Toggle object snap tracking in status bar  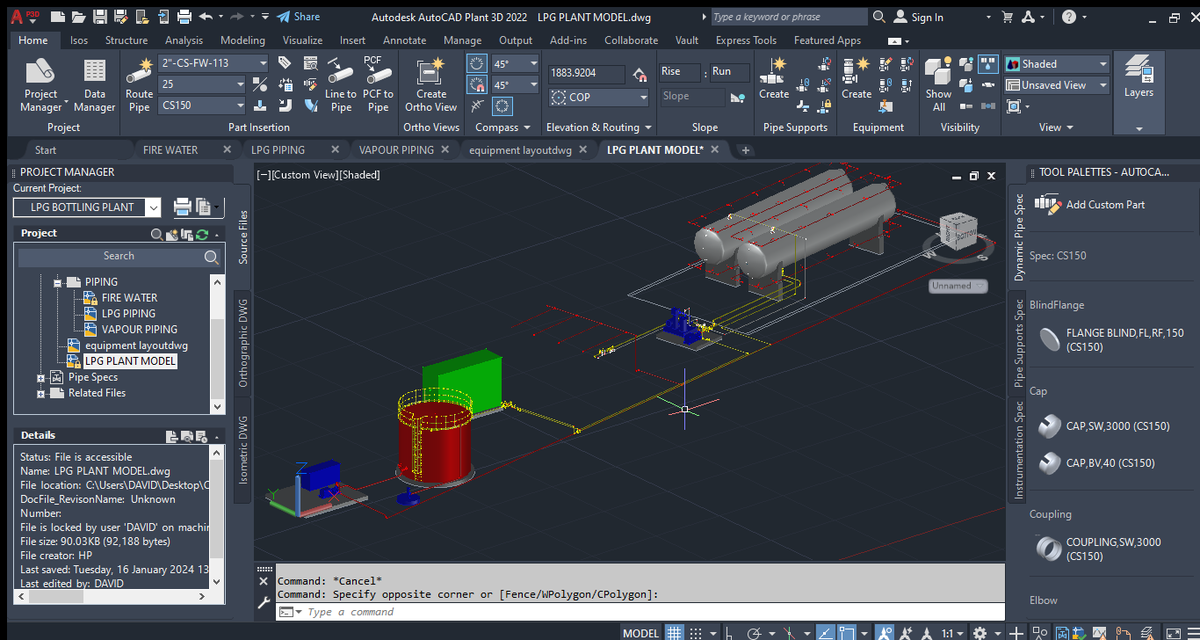(x=825, y=633)
